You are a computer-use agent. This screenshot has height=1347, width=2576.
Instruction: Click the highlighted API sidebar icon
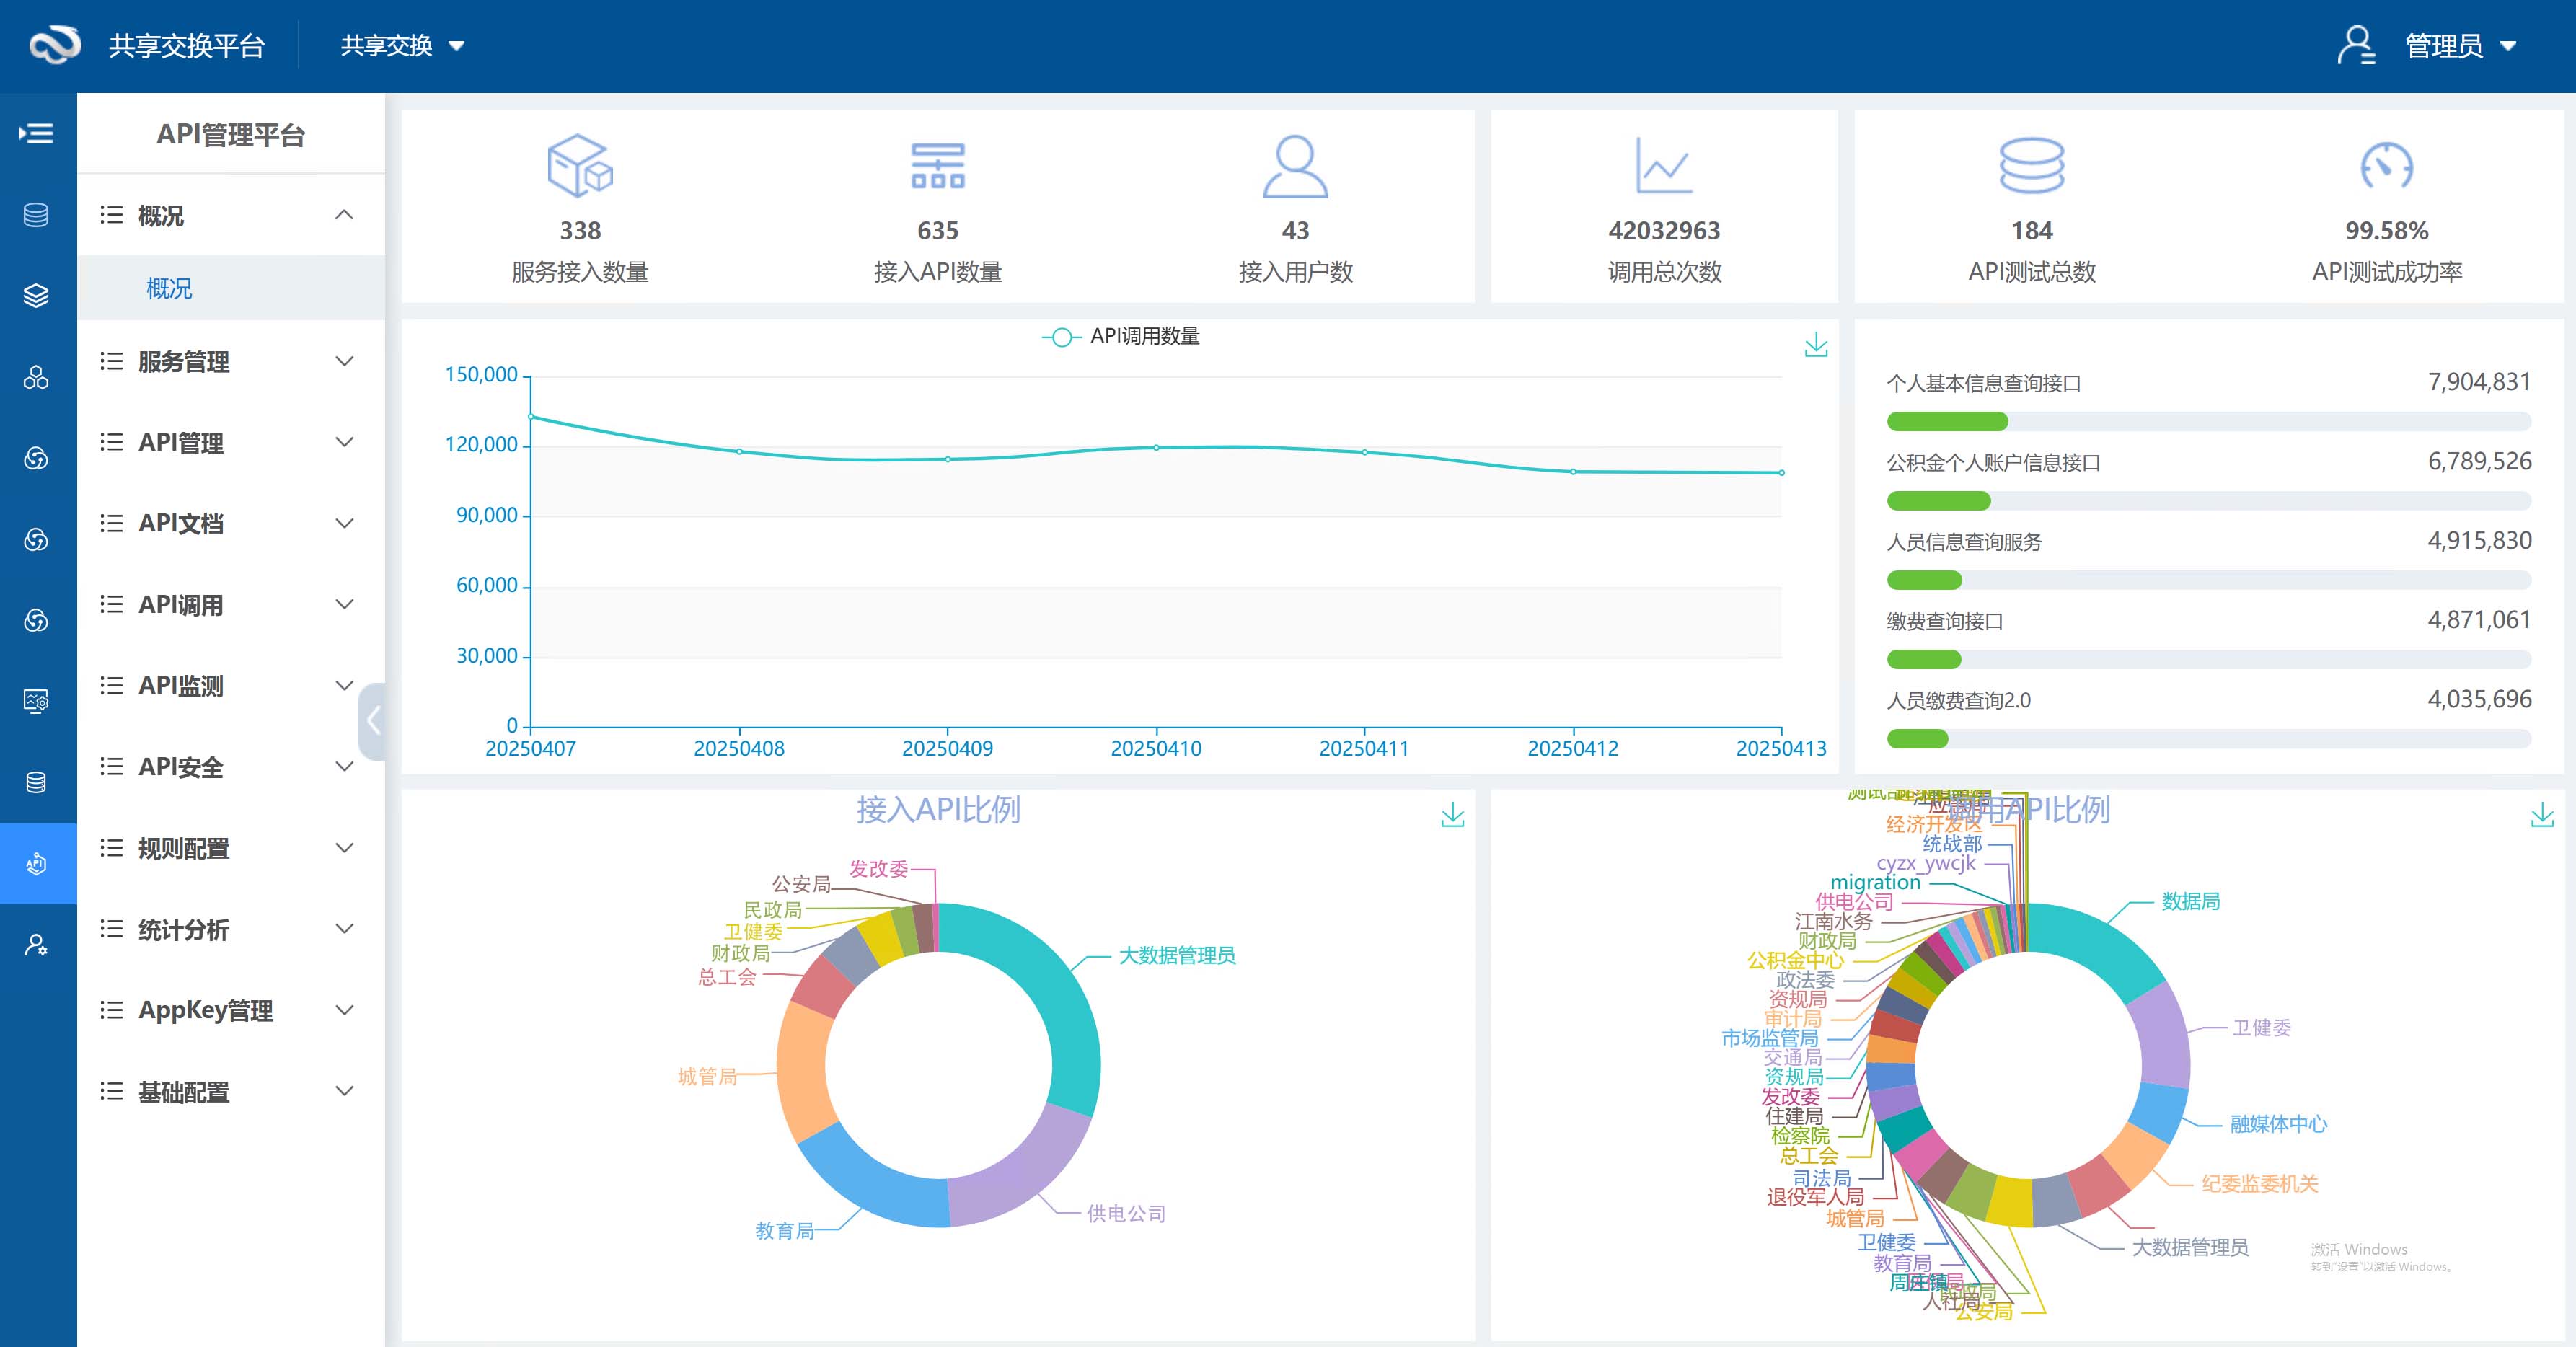[37, 863]
